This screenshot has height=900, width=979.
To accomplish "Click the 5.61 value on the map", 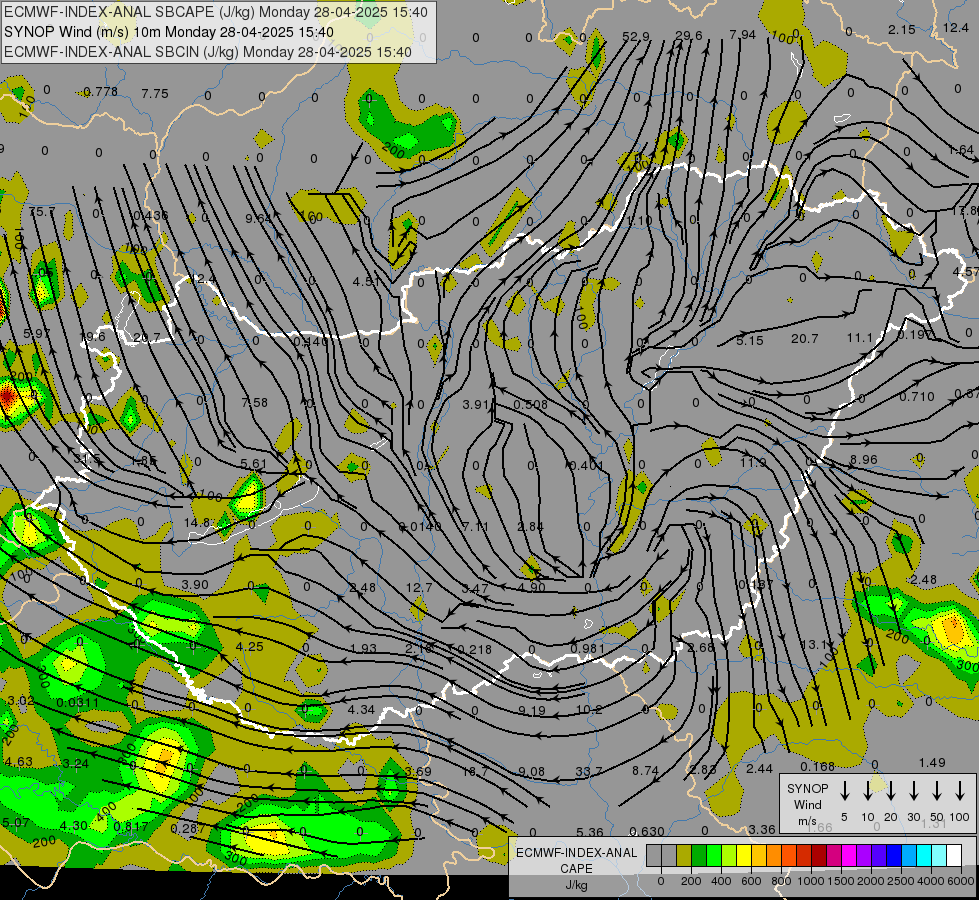I will 253,464.
